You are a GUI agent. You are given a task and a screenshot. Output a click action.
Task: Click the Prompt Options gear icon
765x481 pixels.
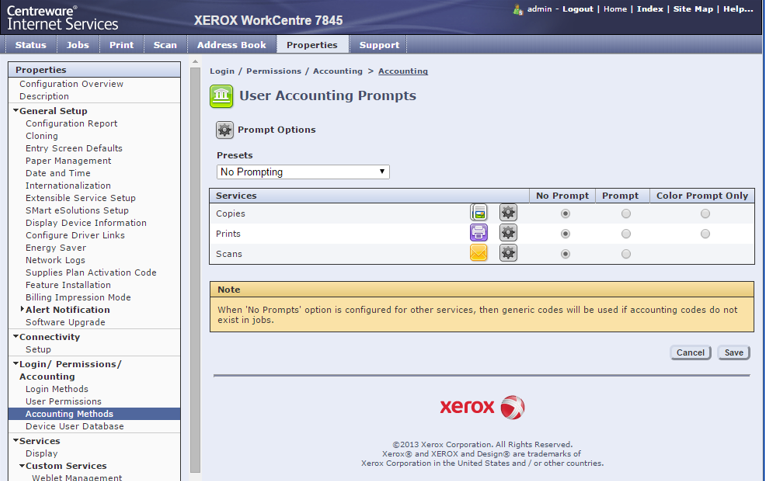click(225, 130)
